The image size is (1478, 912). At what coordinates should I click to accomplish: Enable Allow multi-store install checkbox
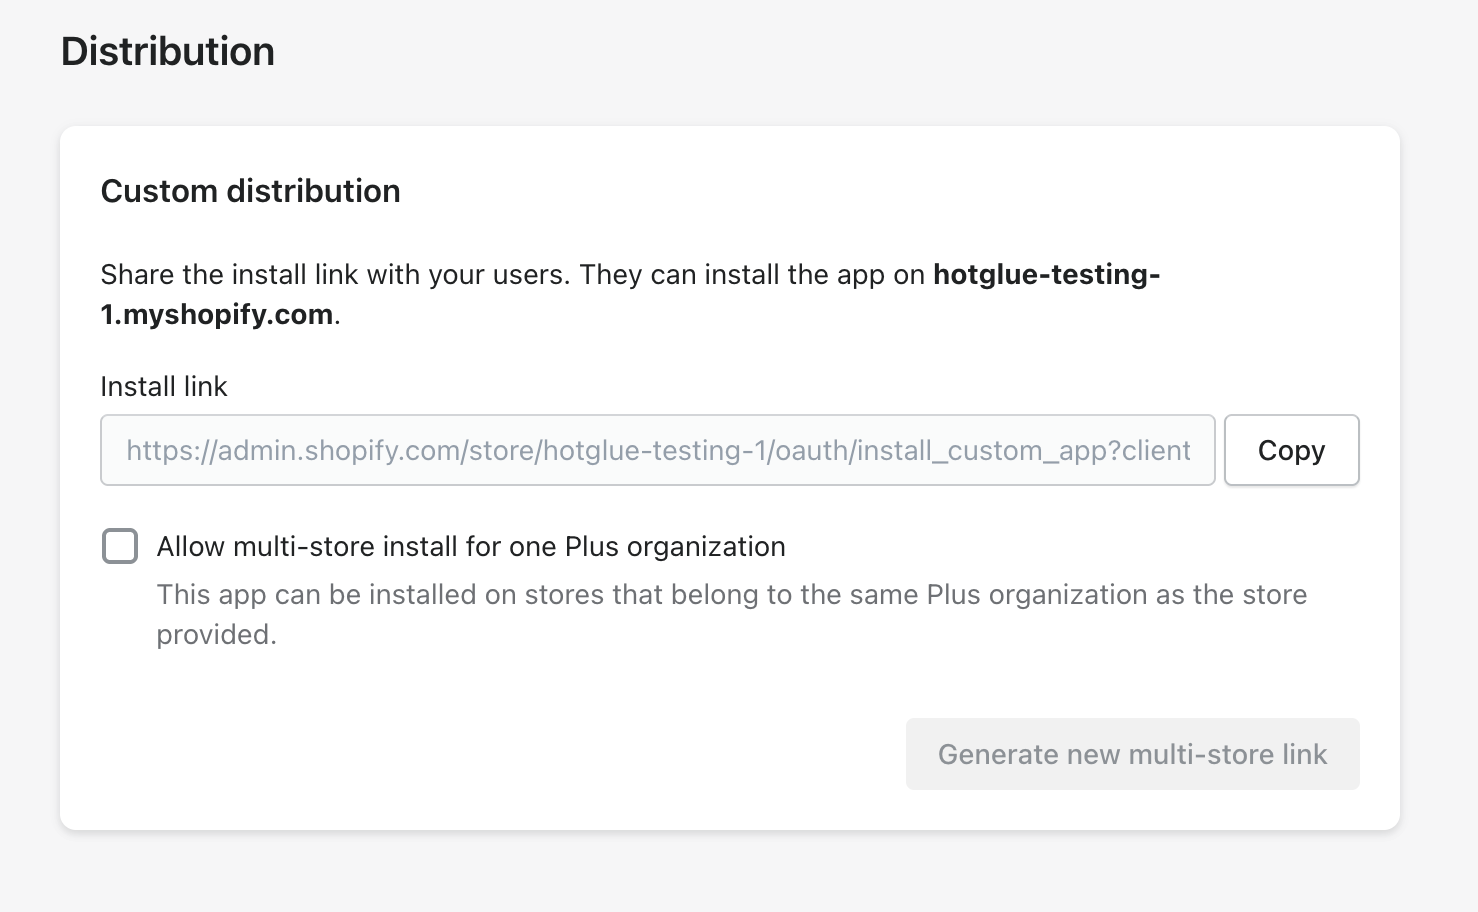120,546
